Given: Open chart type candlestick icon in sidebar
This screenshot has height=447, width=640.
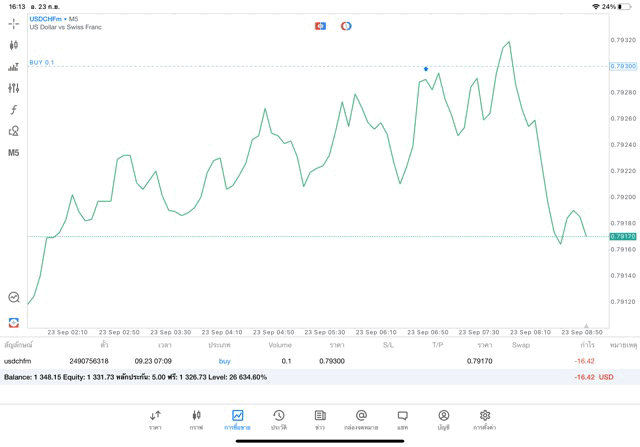Looking at the screenshot, I should point(13,45).
